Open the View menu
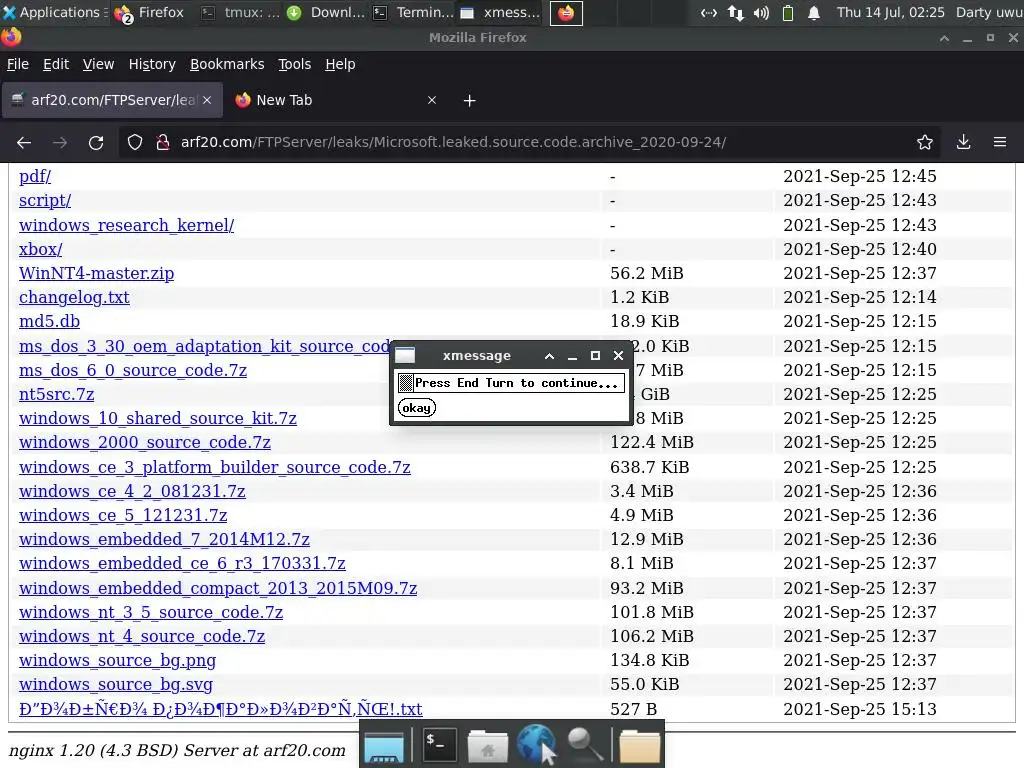Viewport: 1024px width, 768px height. [98, 64]
